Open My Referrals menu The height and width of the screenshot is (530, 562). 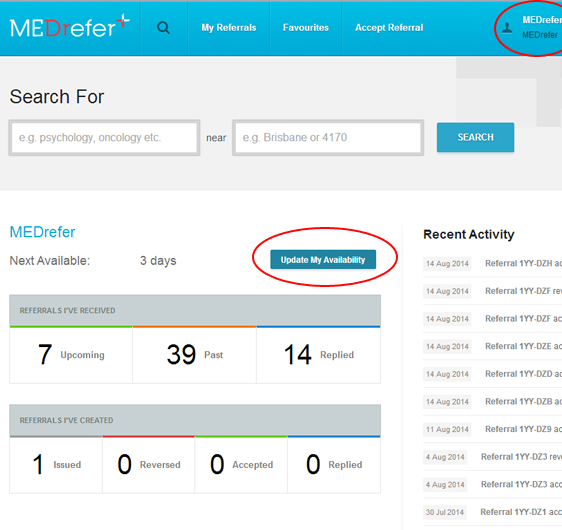coord(229,28)
